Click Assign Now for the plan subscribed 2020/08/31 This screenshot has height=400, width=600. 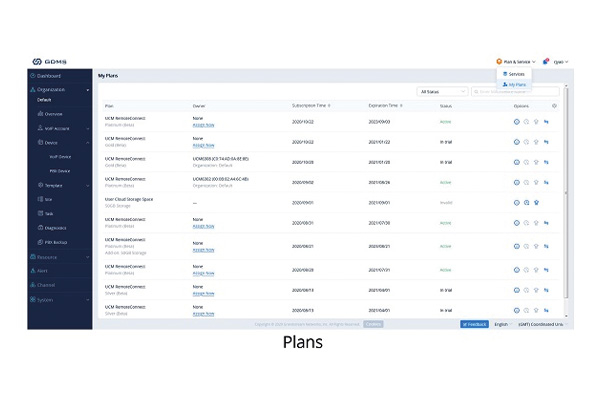(203, 227)
